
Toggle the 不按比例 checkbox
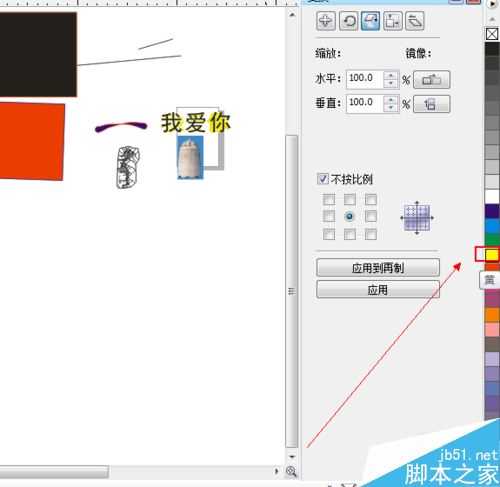pos(322,179)
